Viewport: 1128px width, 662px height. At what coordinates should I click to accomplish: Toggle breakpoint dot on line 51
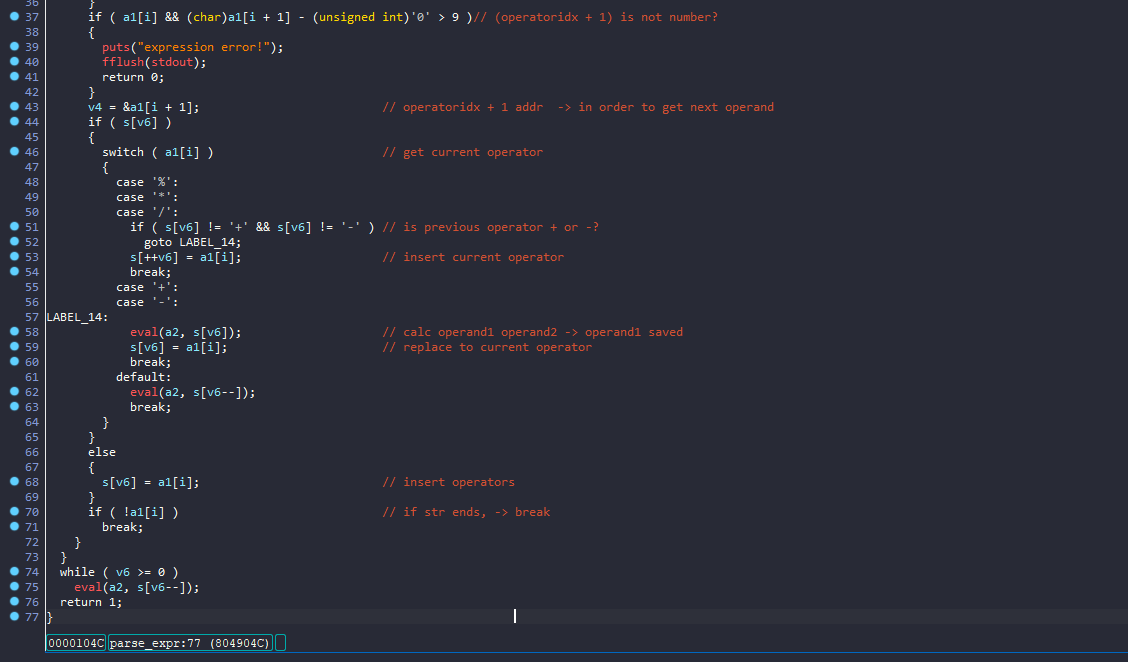(x=14, y=226)
